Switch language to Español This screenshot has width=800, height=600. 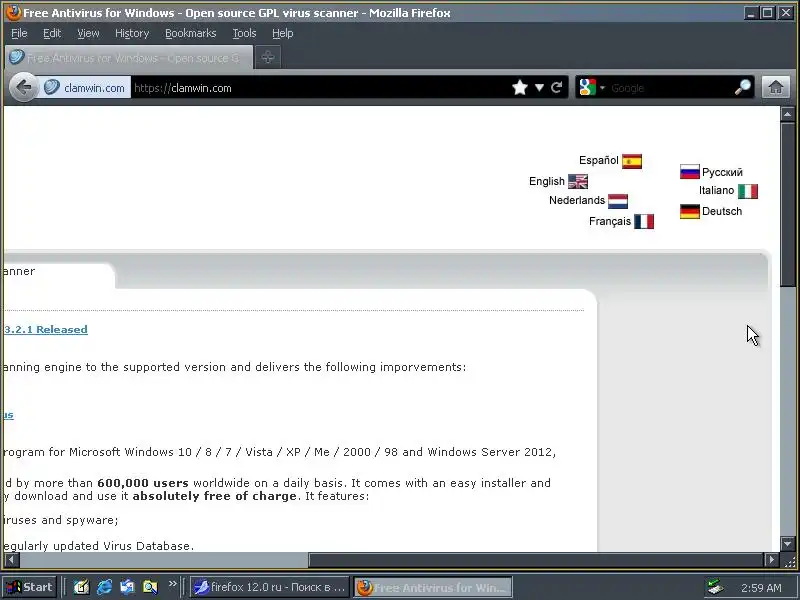(598, 160)
